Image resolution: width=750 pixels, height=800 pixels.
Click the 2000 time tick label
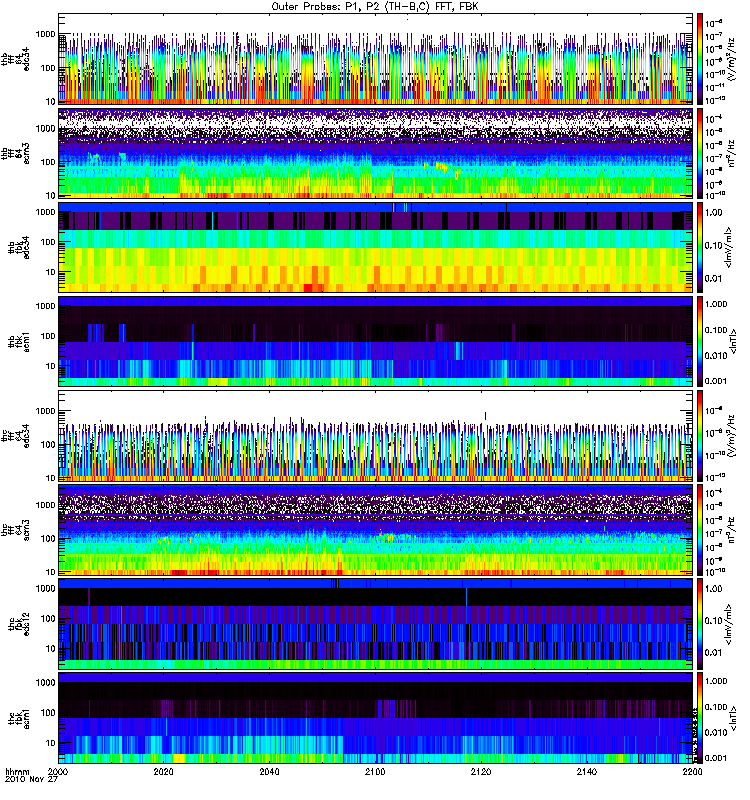[58, 771]
